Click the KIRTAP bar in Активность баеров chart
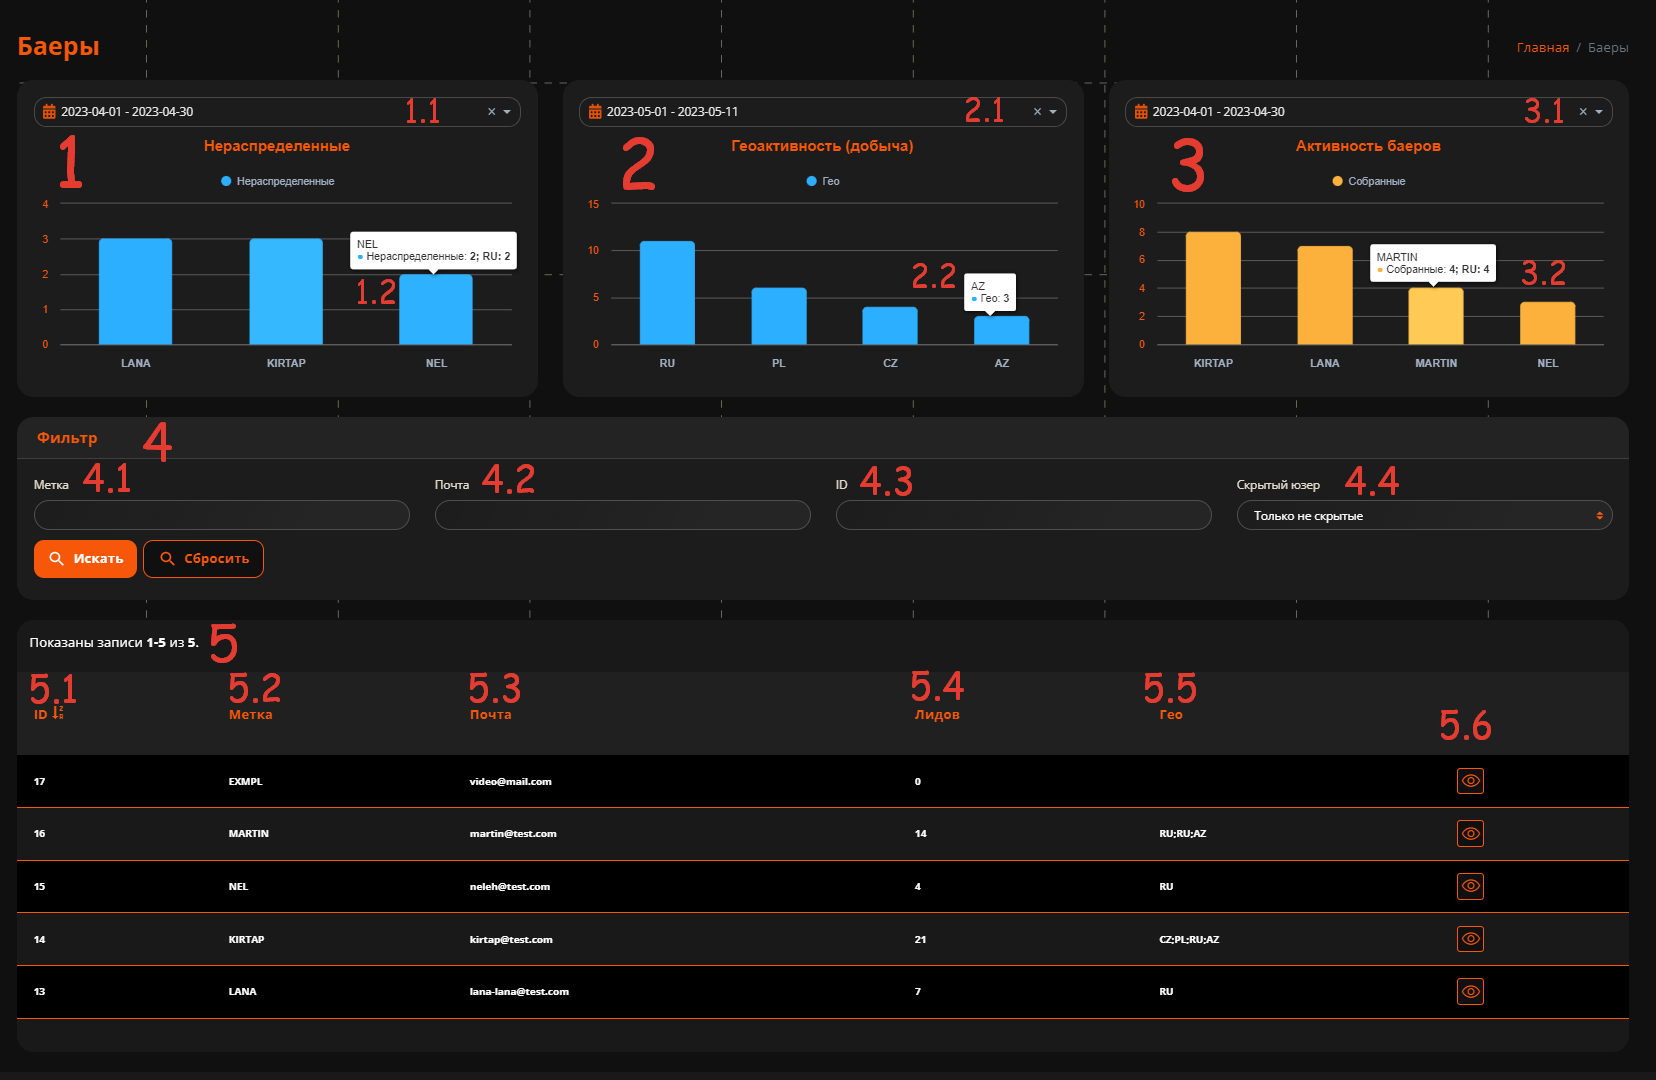This screenshot has width=1656, height=1080. (x=1213, y=288)
